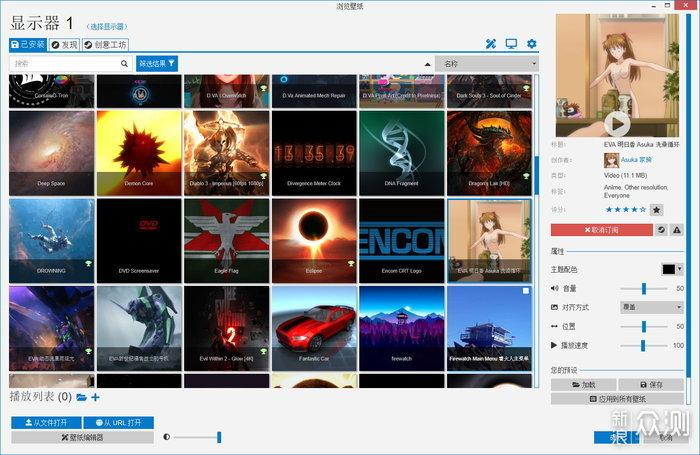Select Diablo 3 Imperius wallpaper
The width and height of the screenshot is (700, 455).
click(226, 153)
